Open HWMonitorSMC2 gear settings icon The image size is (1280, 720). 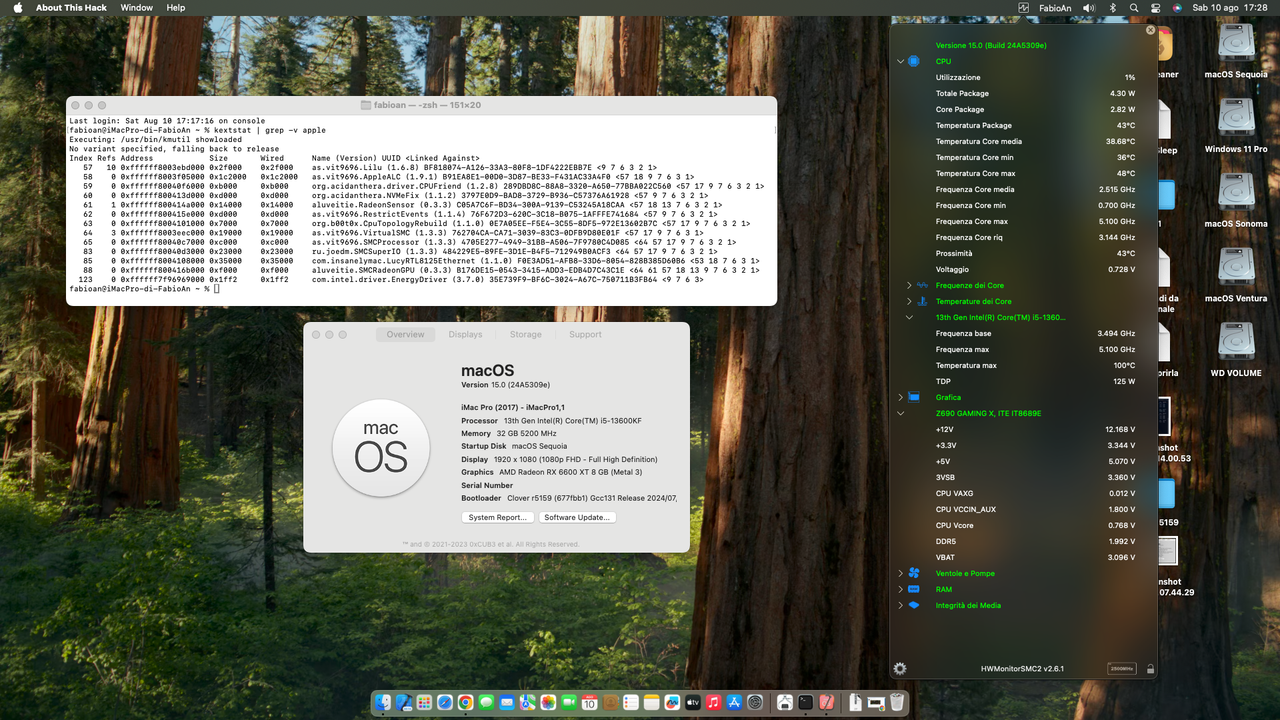(899, 668)
